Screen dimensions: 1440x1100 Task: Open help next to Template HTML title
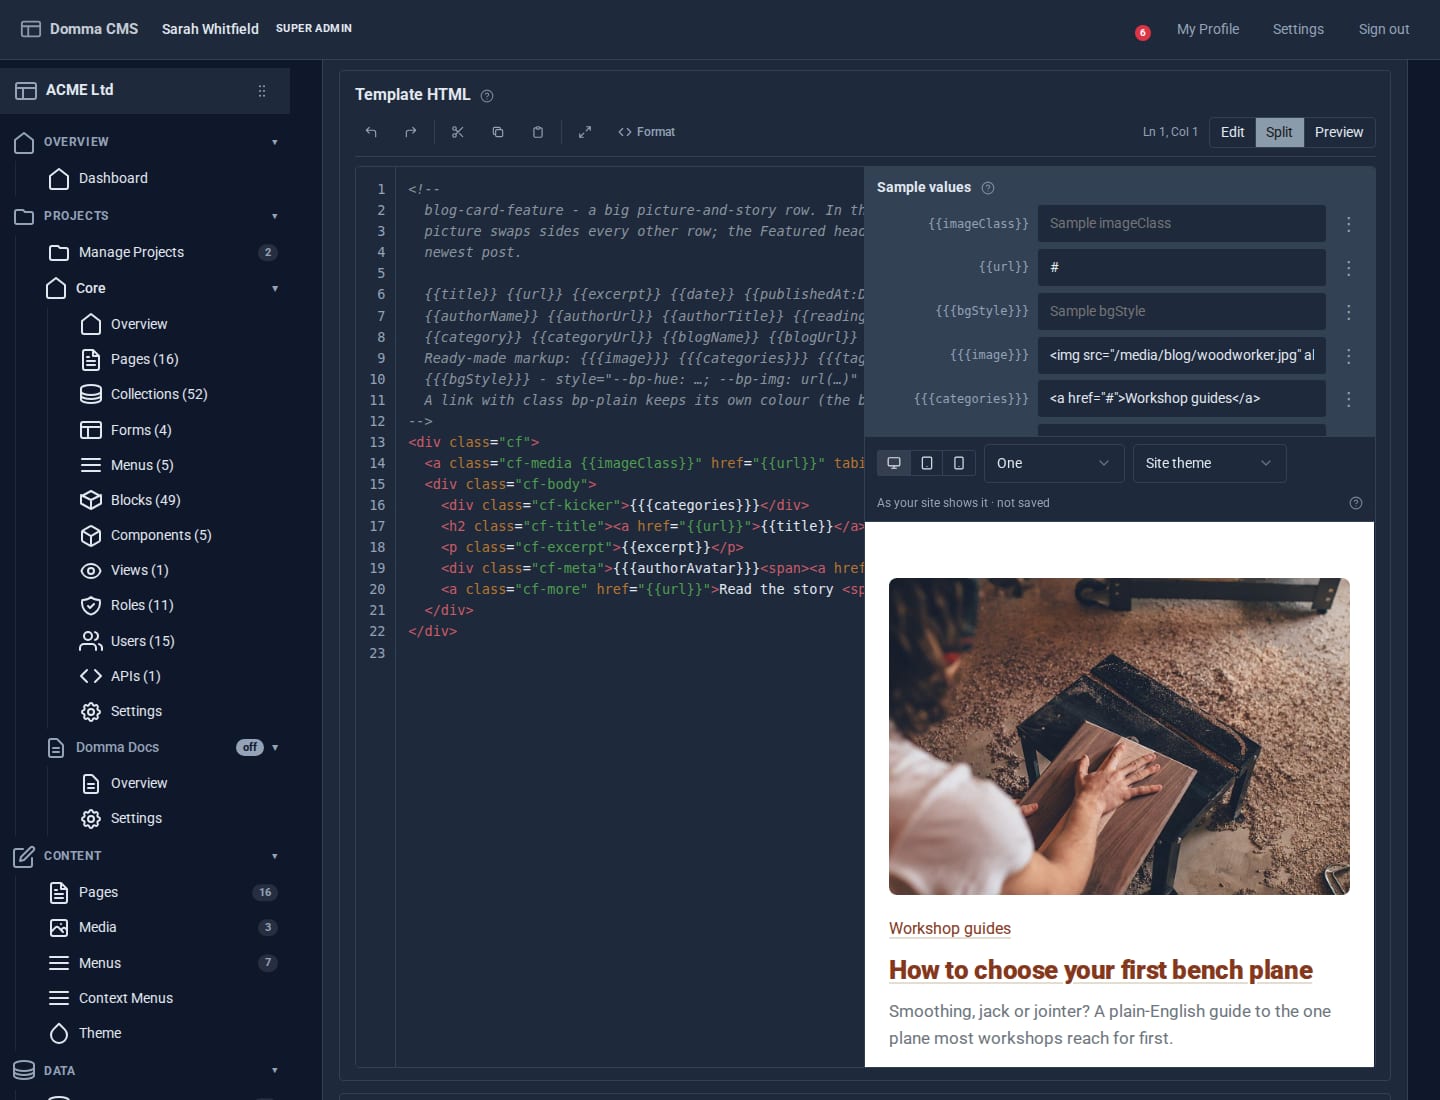tap(487, 96)
